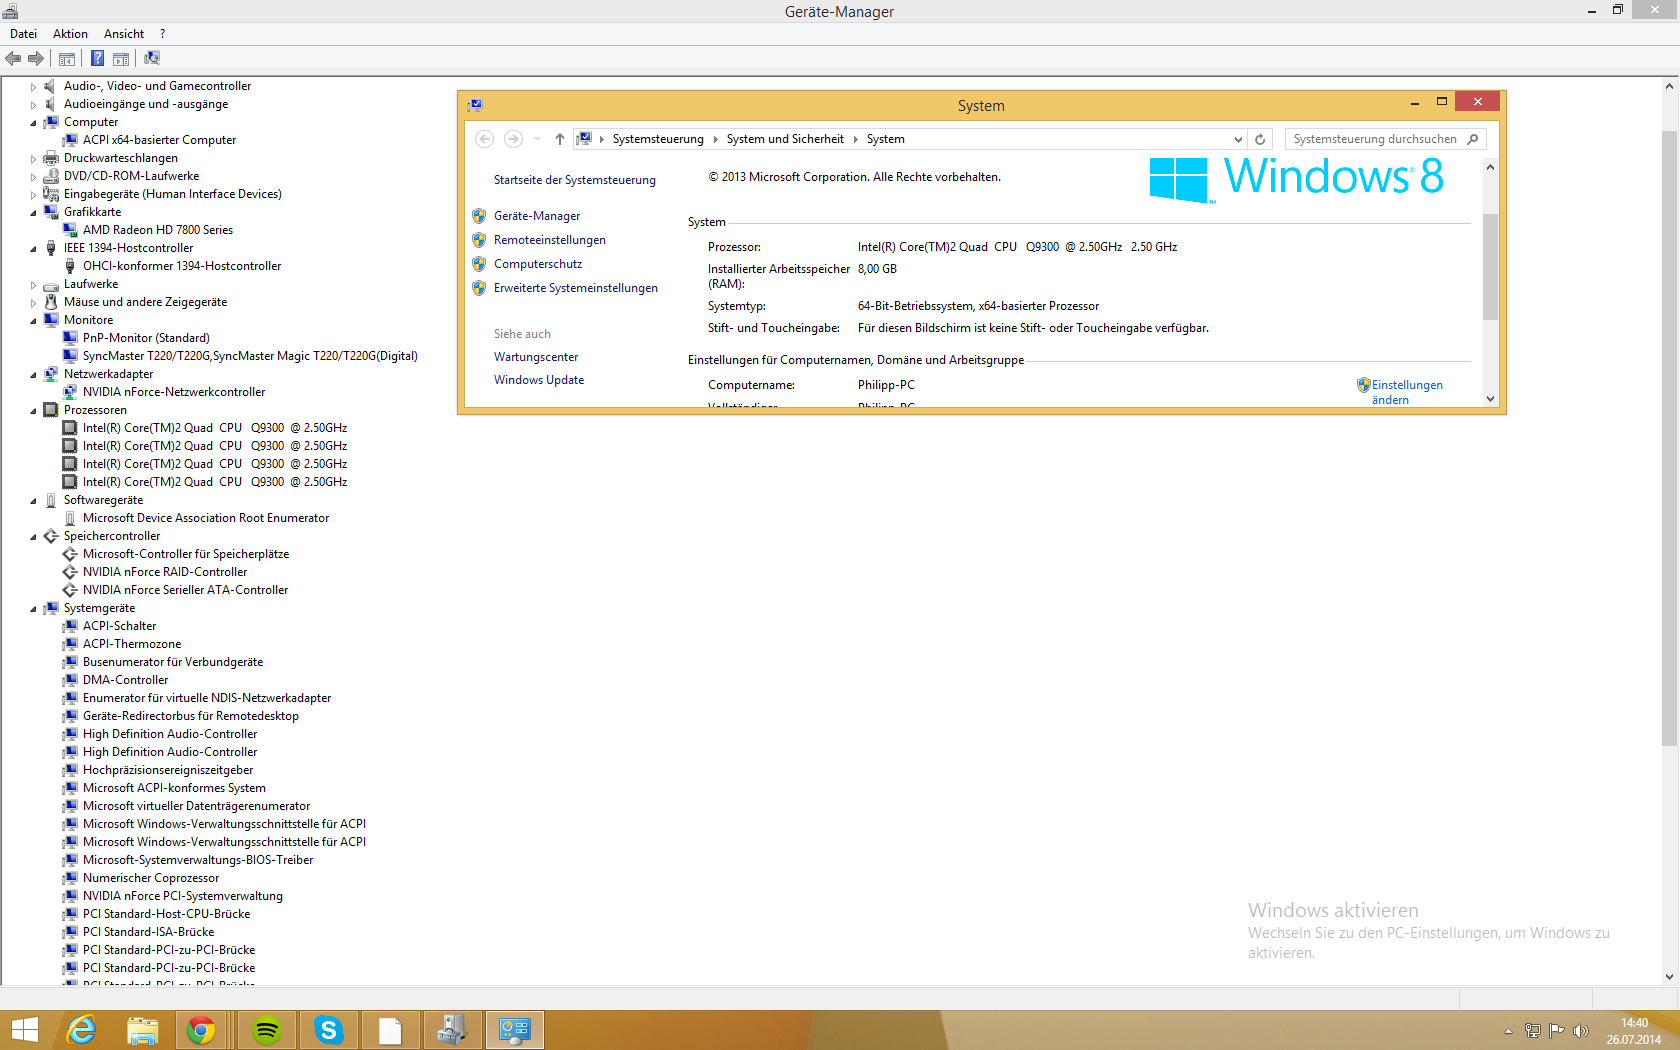Expand the Mäuse und andere Zeigegeräte node

point(33,303)
